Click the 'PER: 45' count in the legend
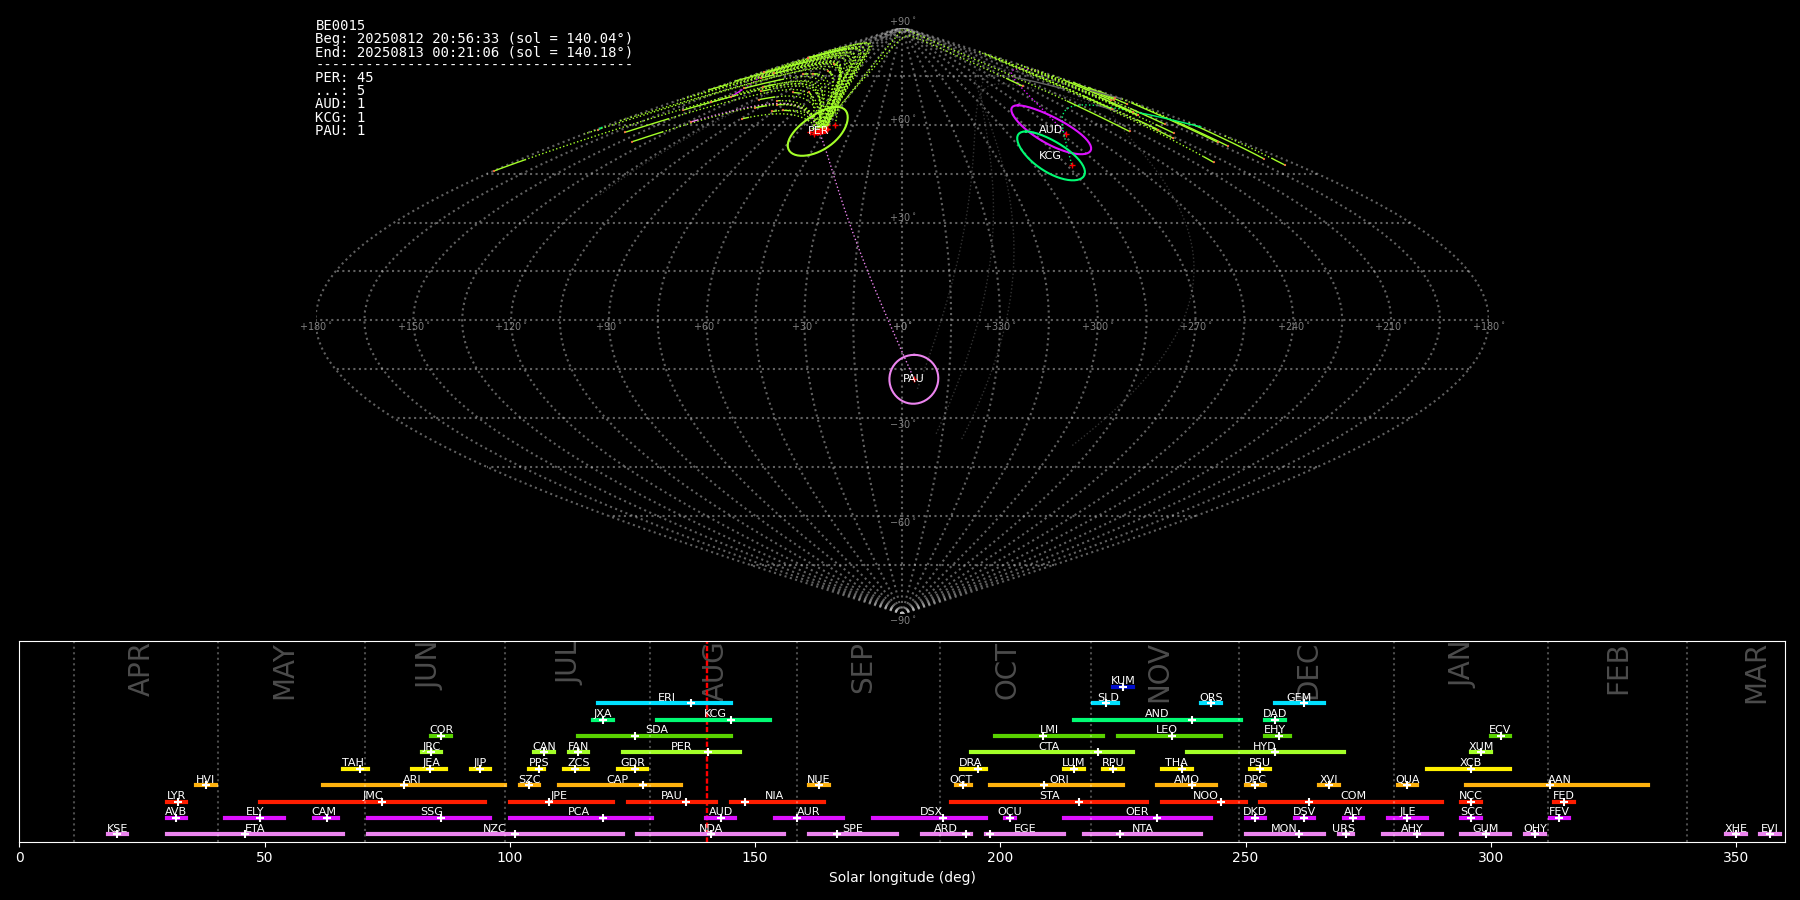 [x=344, y=78]
